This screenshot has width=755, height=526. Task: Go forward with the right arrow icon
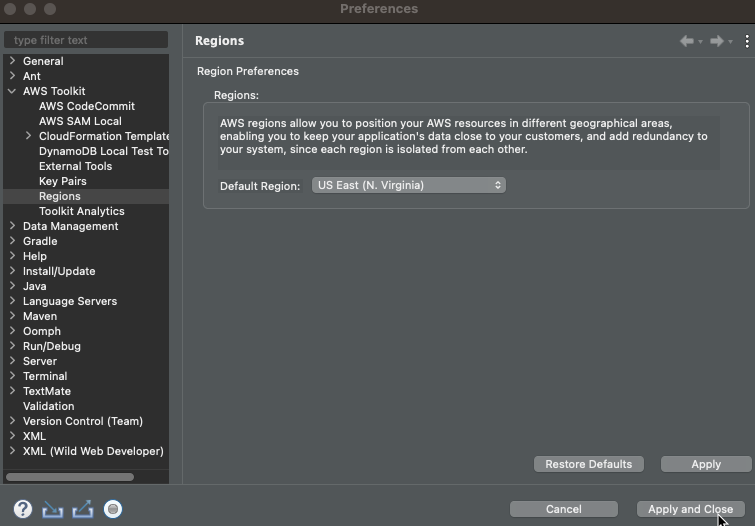pos(717,41)
